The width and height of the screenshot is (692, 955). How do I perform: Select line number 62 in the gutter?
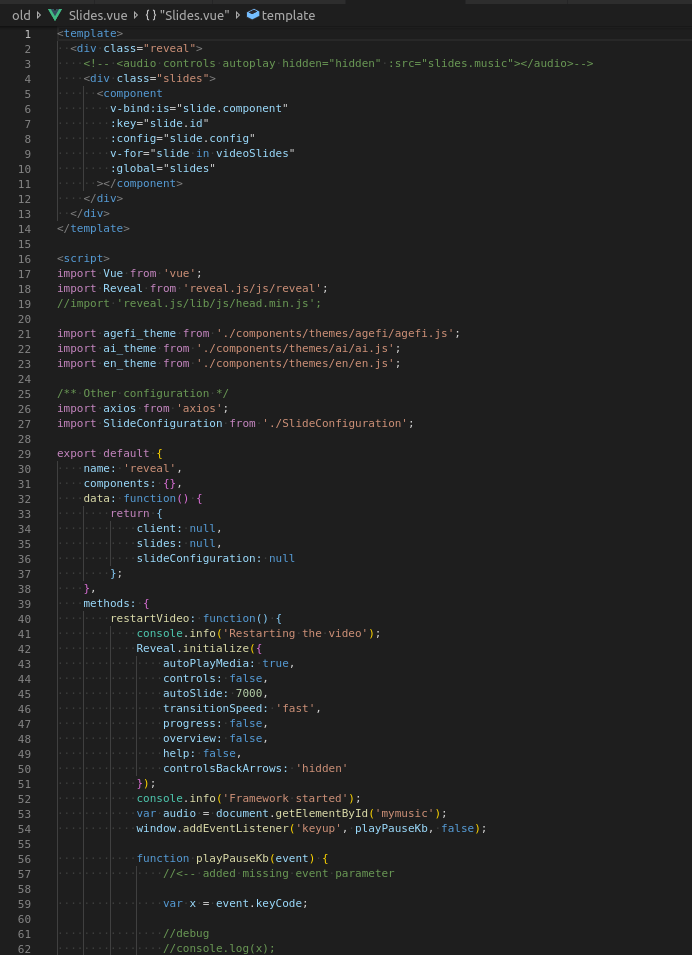click(x=24, y=948)
